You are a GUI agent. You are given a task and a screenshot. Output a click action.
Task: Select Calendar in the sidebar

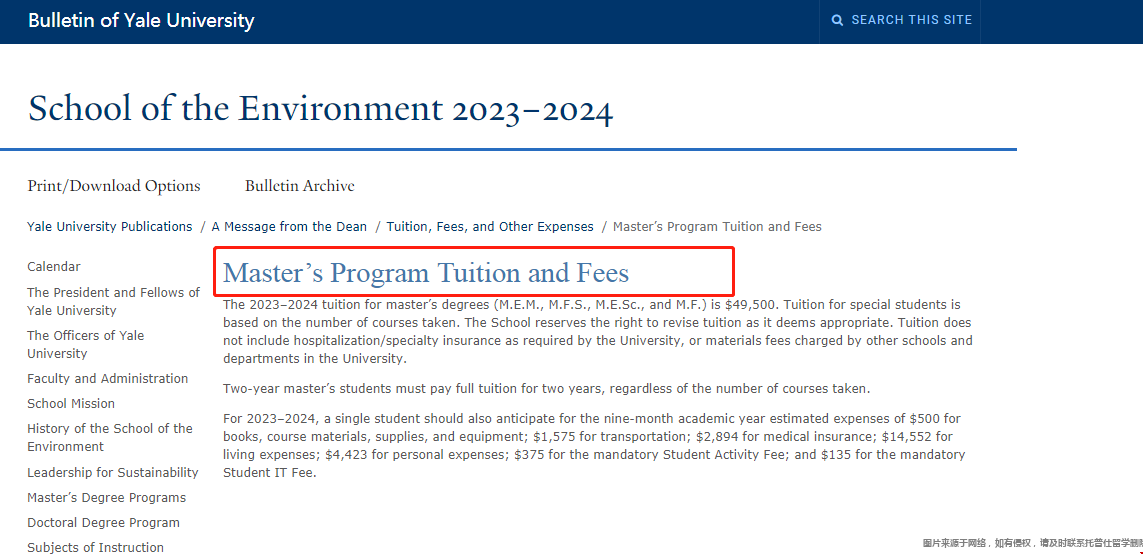[x=54, y=267]
